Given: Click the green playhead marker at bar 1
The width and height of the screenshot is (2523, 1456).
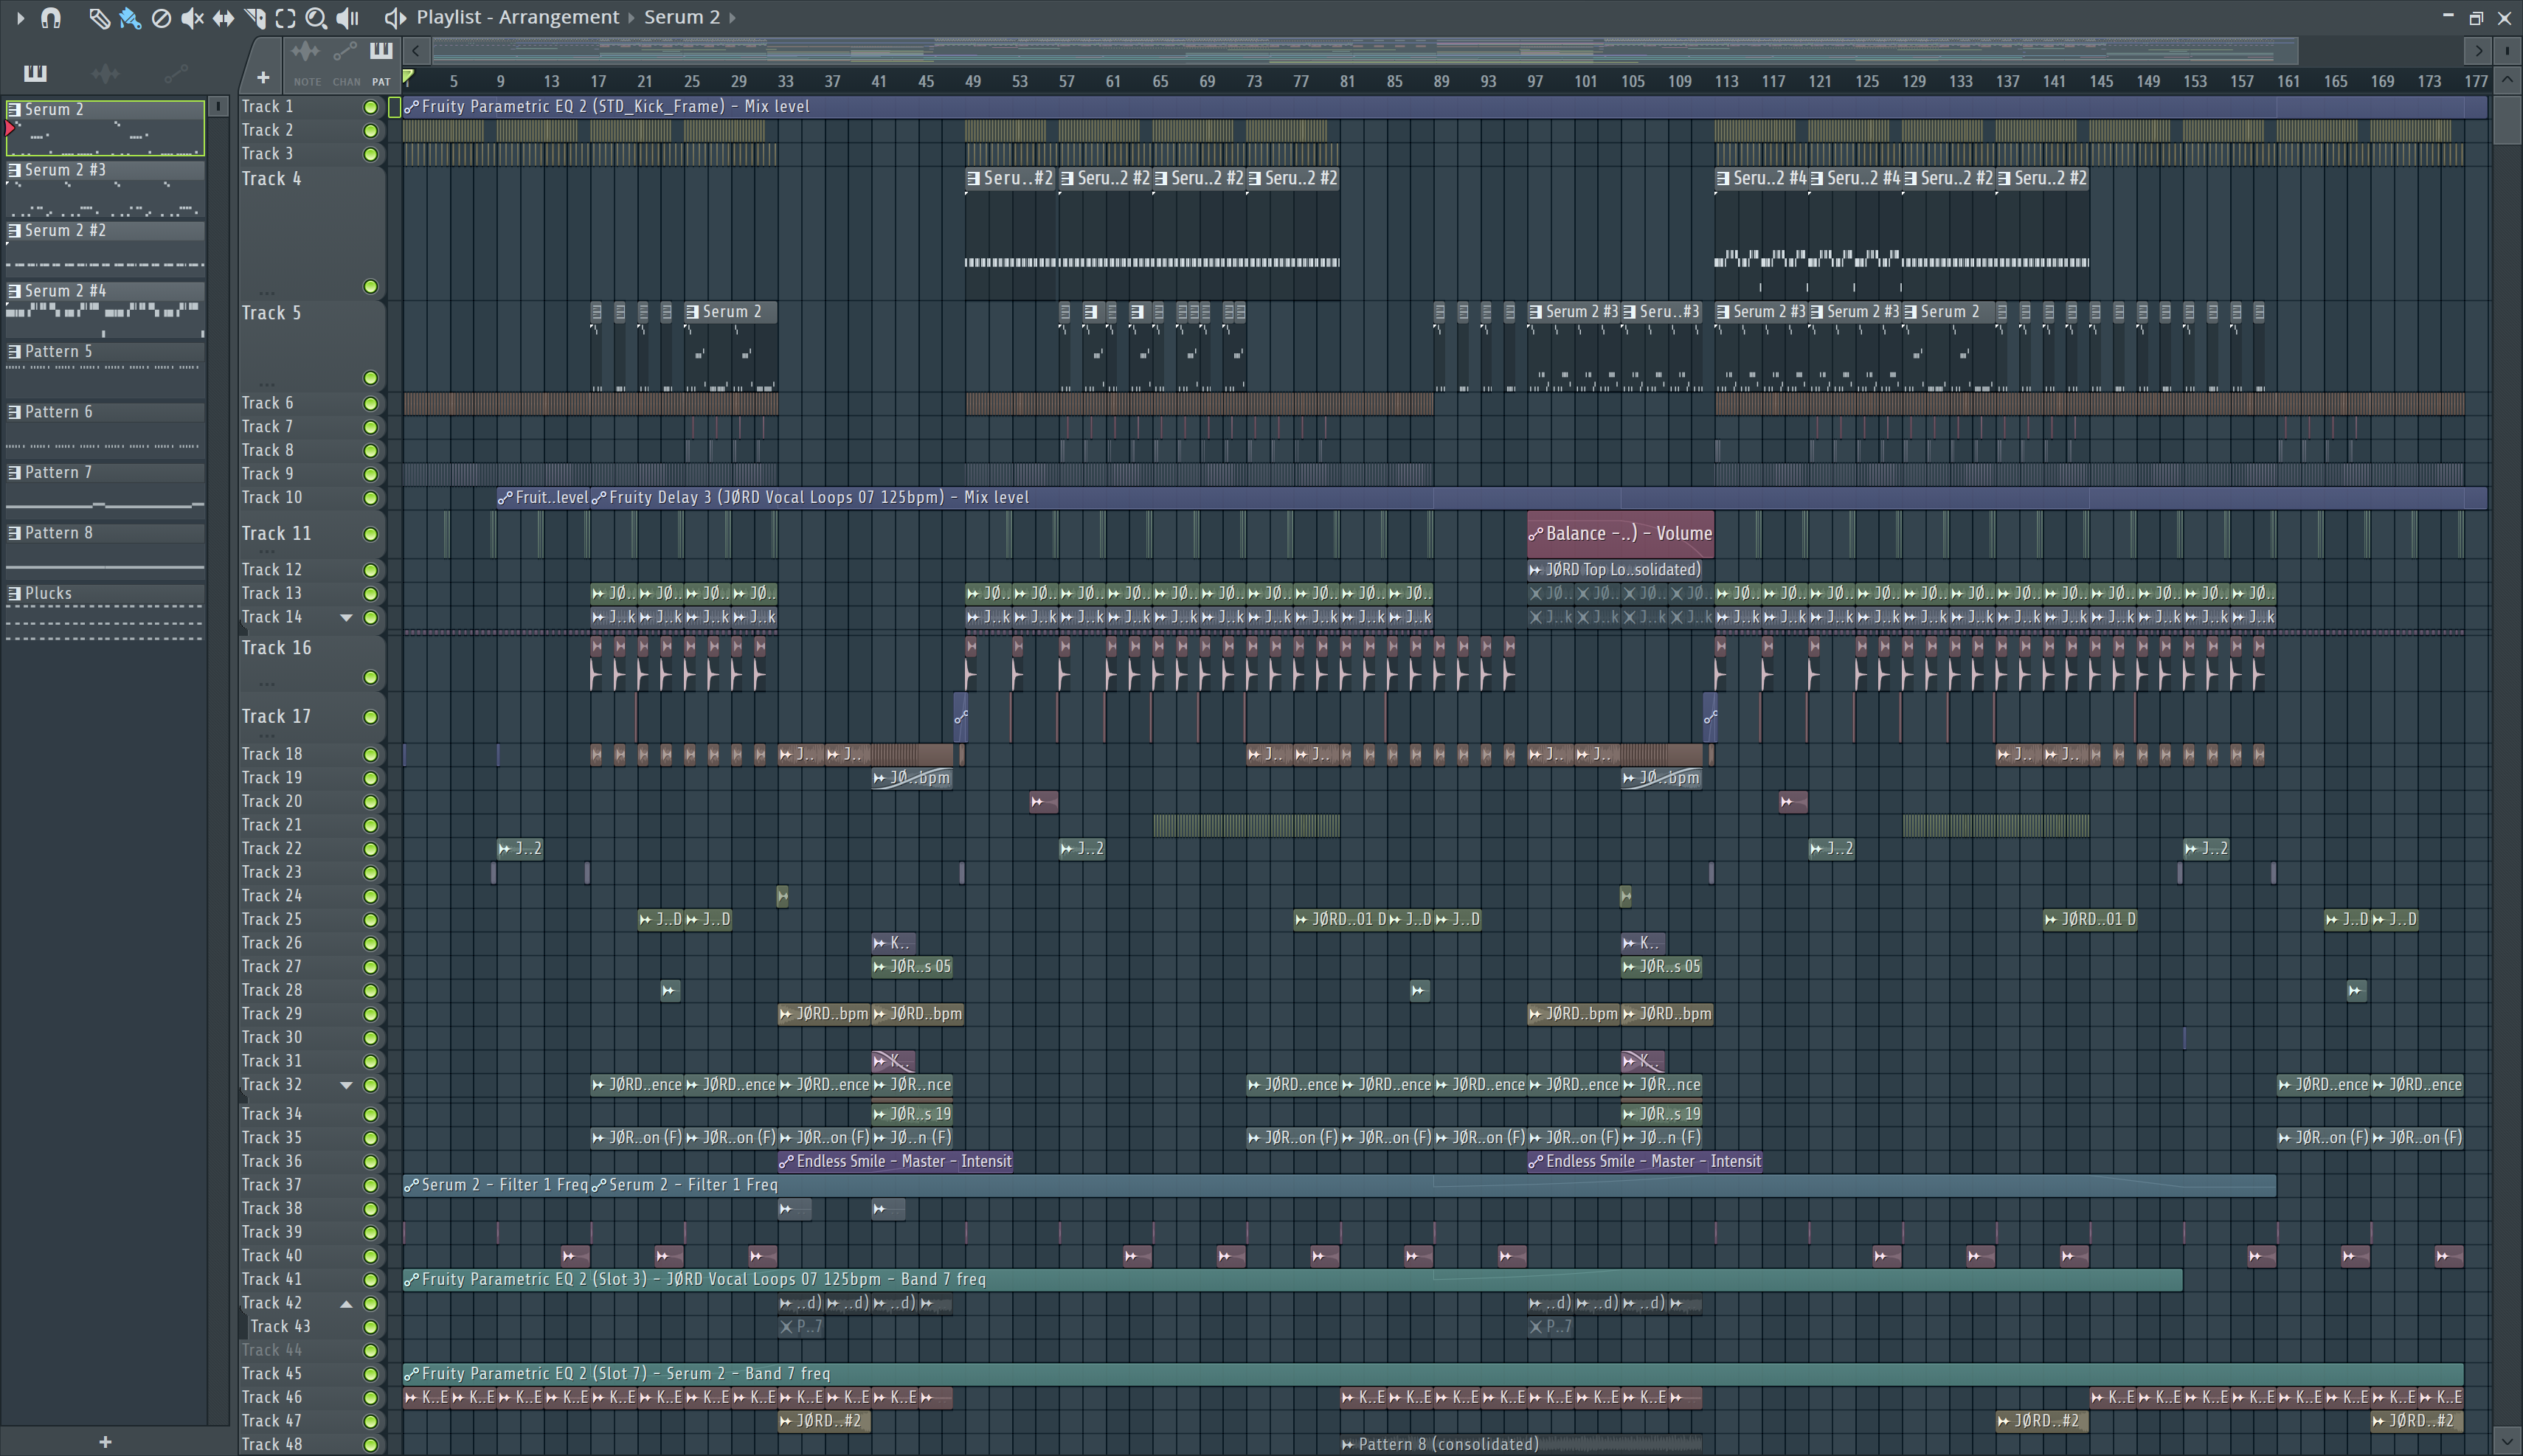Looking at the screenshot, I should [408, 77].
